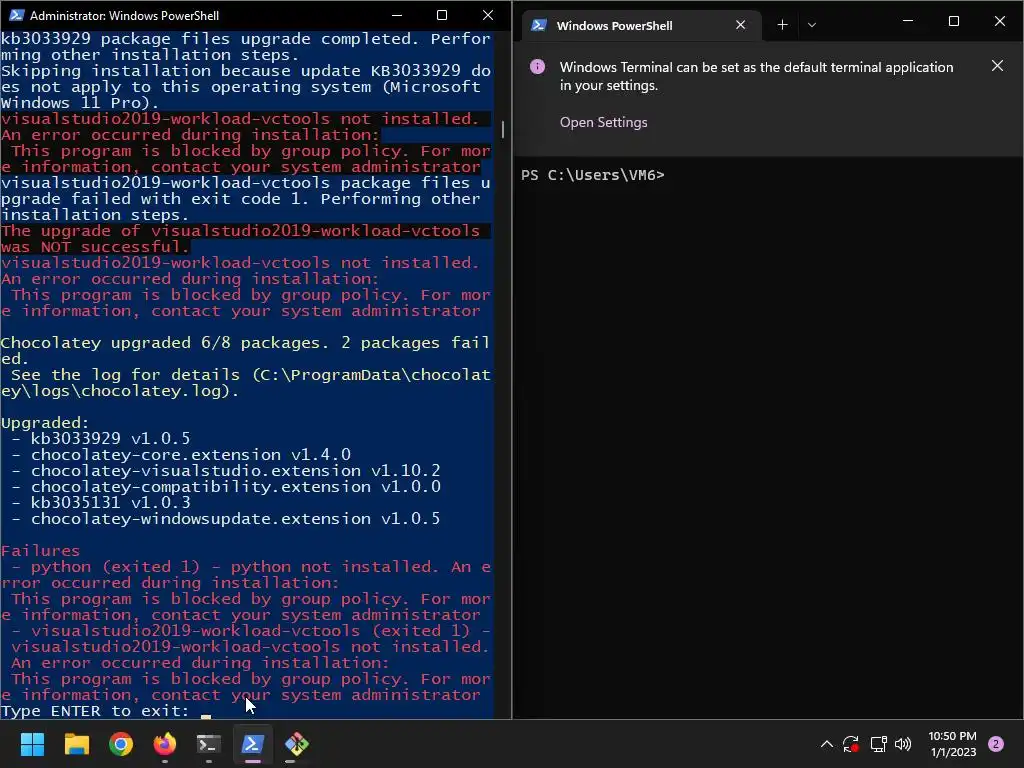Click the Administrator PowerShell title icon
The image size is (1024, 768).
click(x=16, y=15)
